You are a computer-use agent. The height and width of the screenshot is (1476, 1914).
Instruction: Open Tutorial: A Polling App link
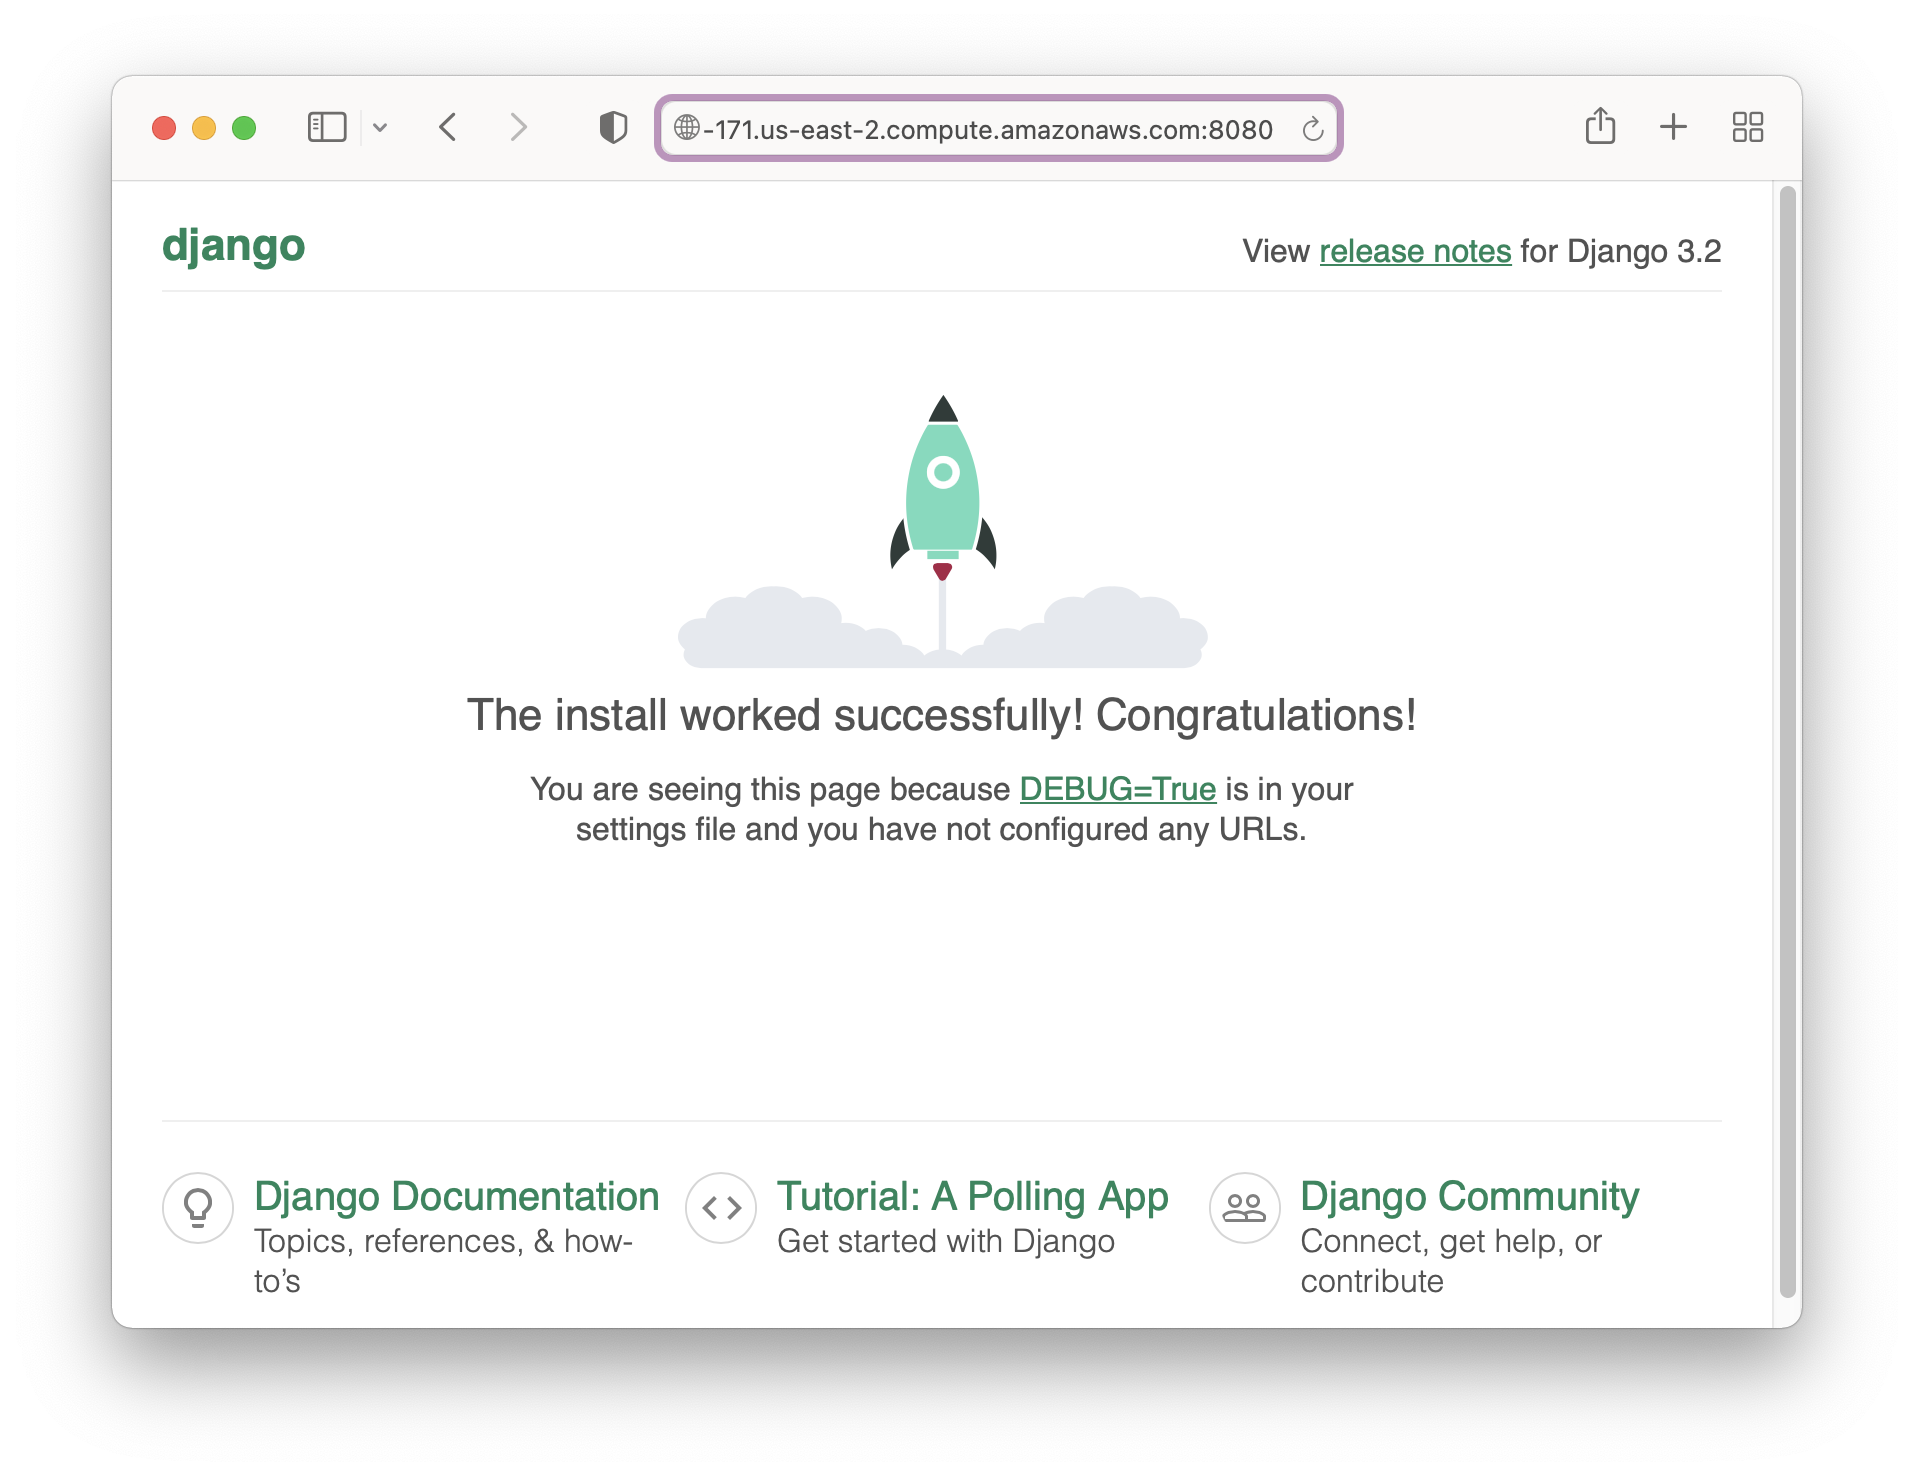(972, 1196)
